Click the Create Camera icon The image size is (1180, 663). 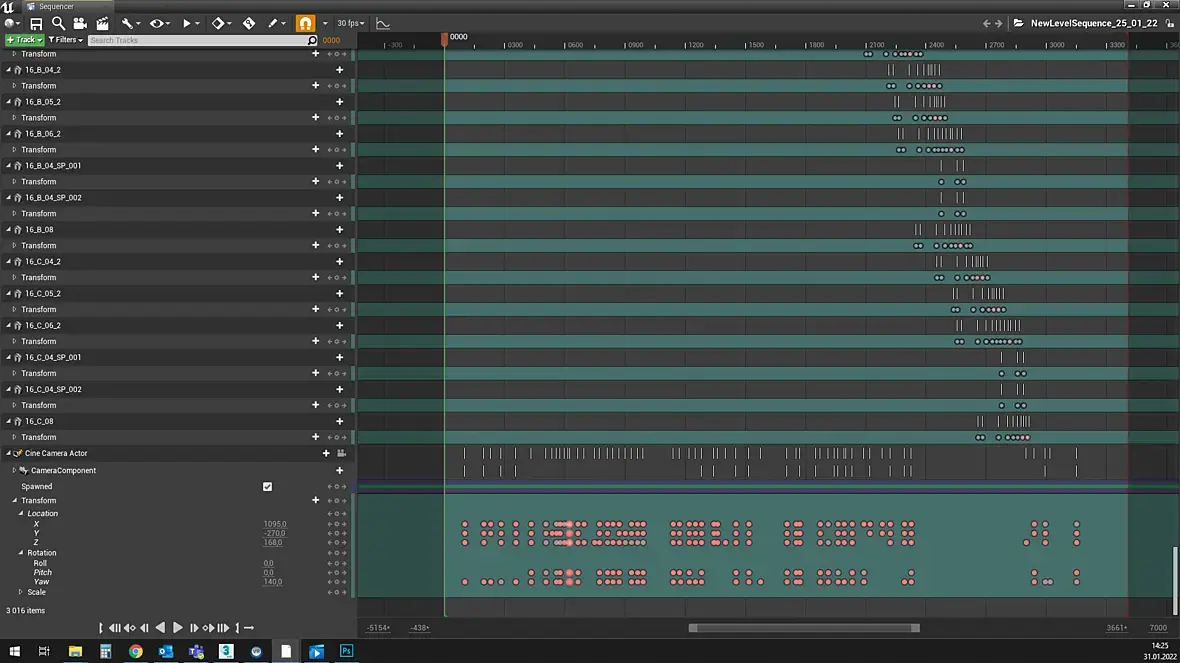(x=80, y=23)
